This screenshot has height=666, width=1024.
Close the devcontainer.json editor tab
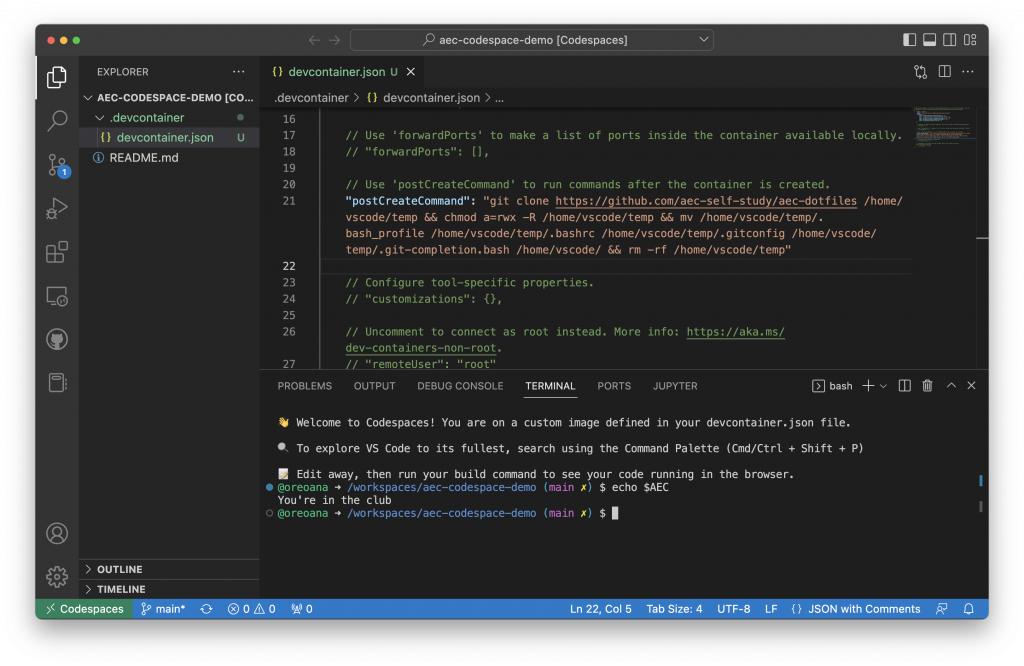pyautogui.click(x=411, y=72)
